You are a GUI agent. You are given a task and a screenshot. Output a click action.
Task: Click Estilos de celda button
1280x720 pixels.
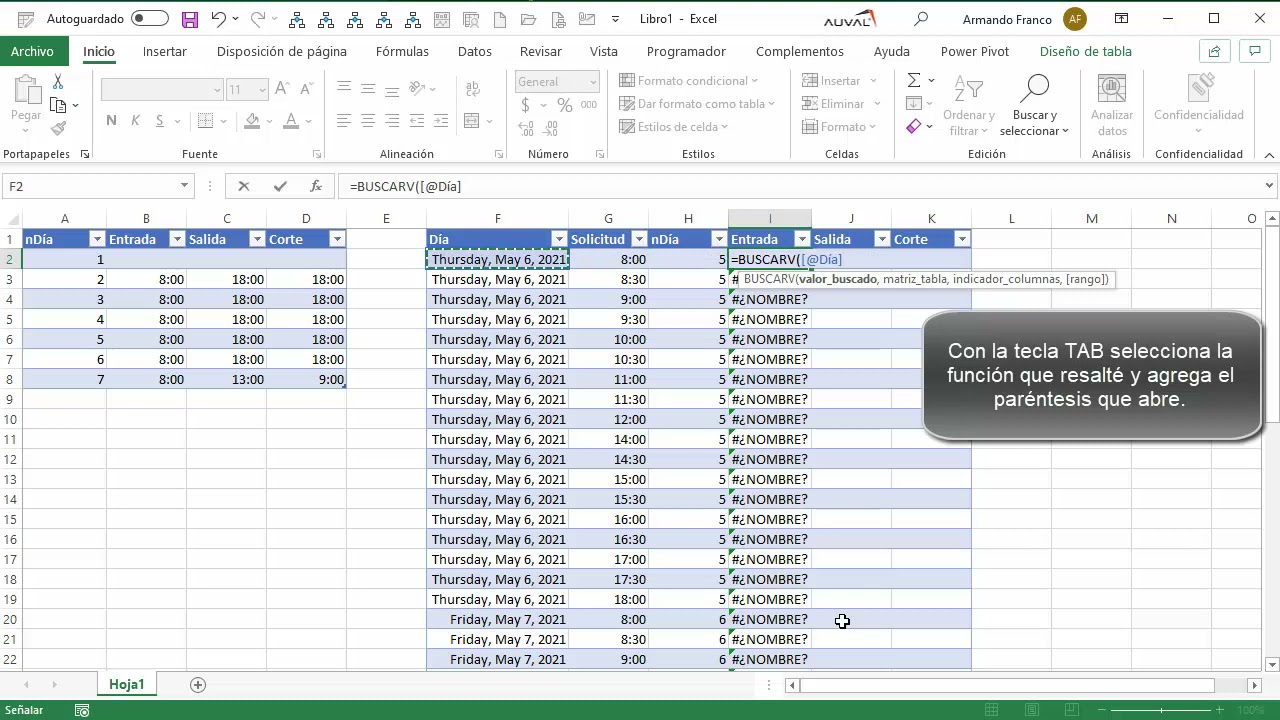pyautogui.click(x=675, y=127)
